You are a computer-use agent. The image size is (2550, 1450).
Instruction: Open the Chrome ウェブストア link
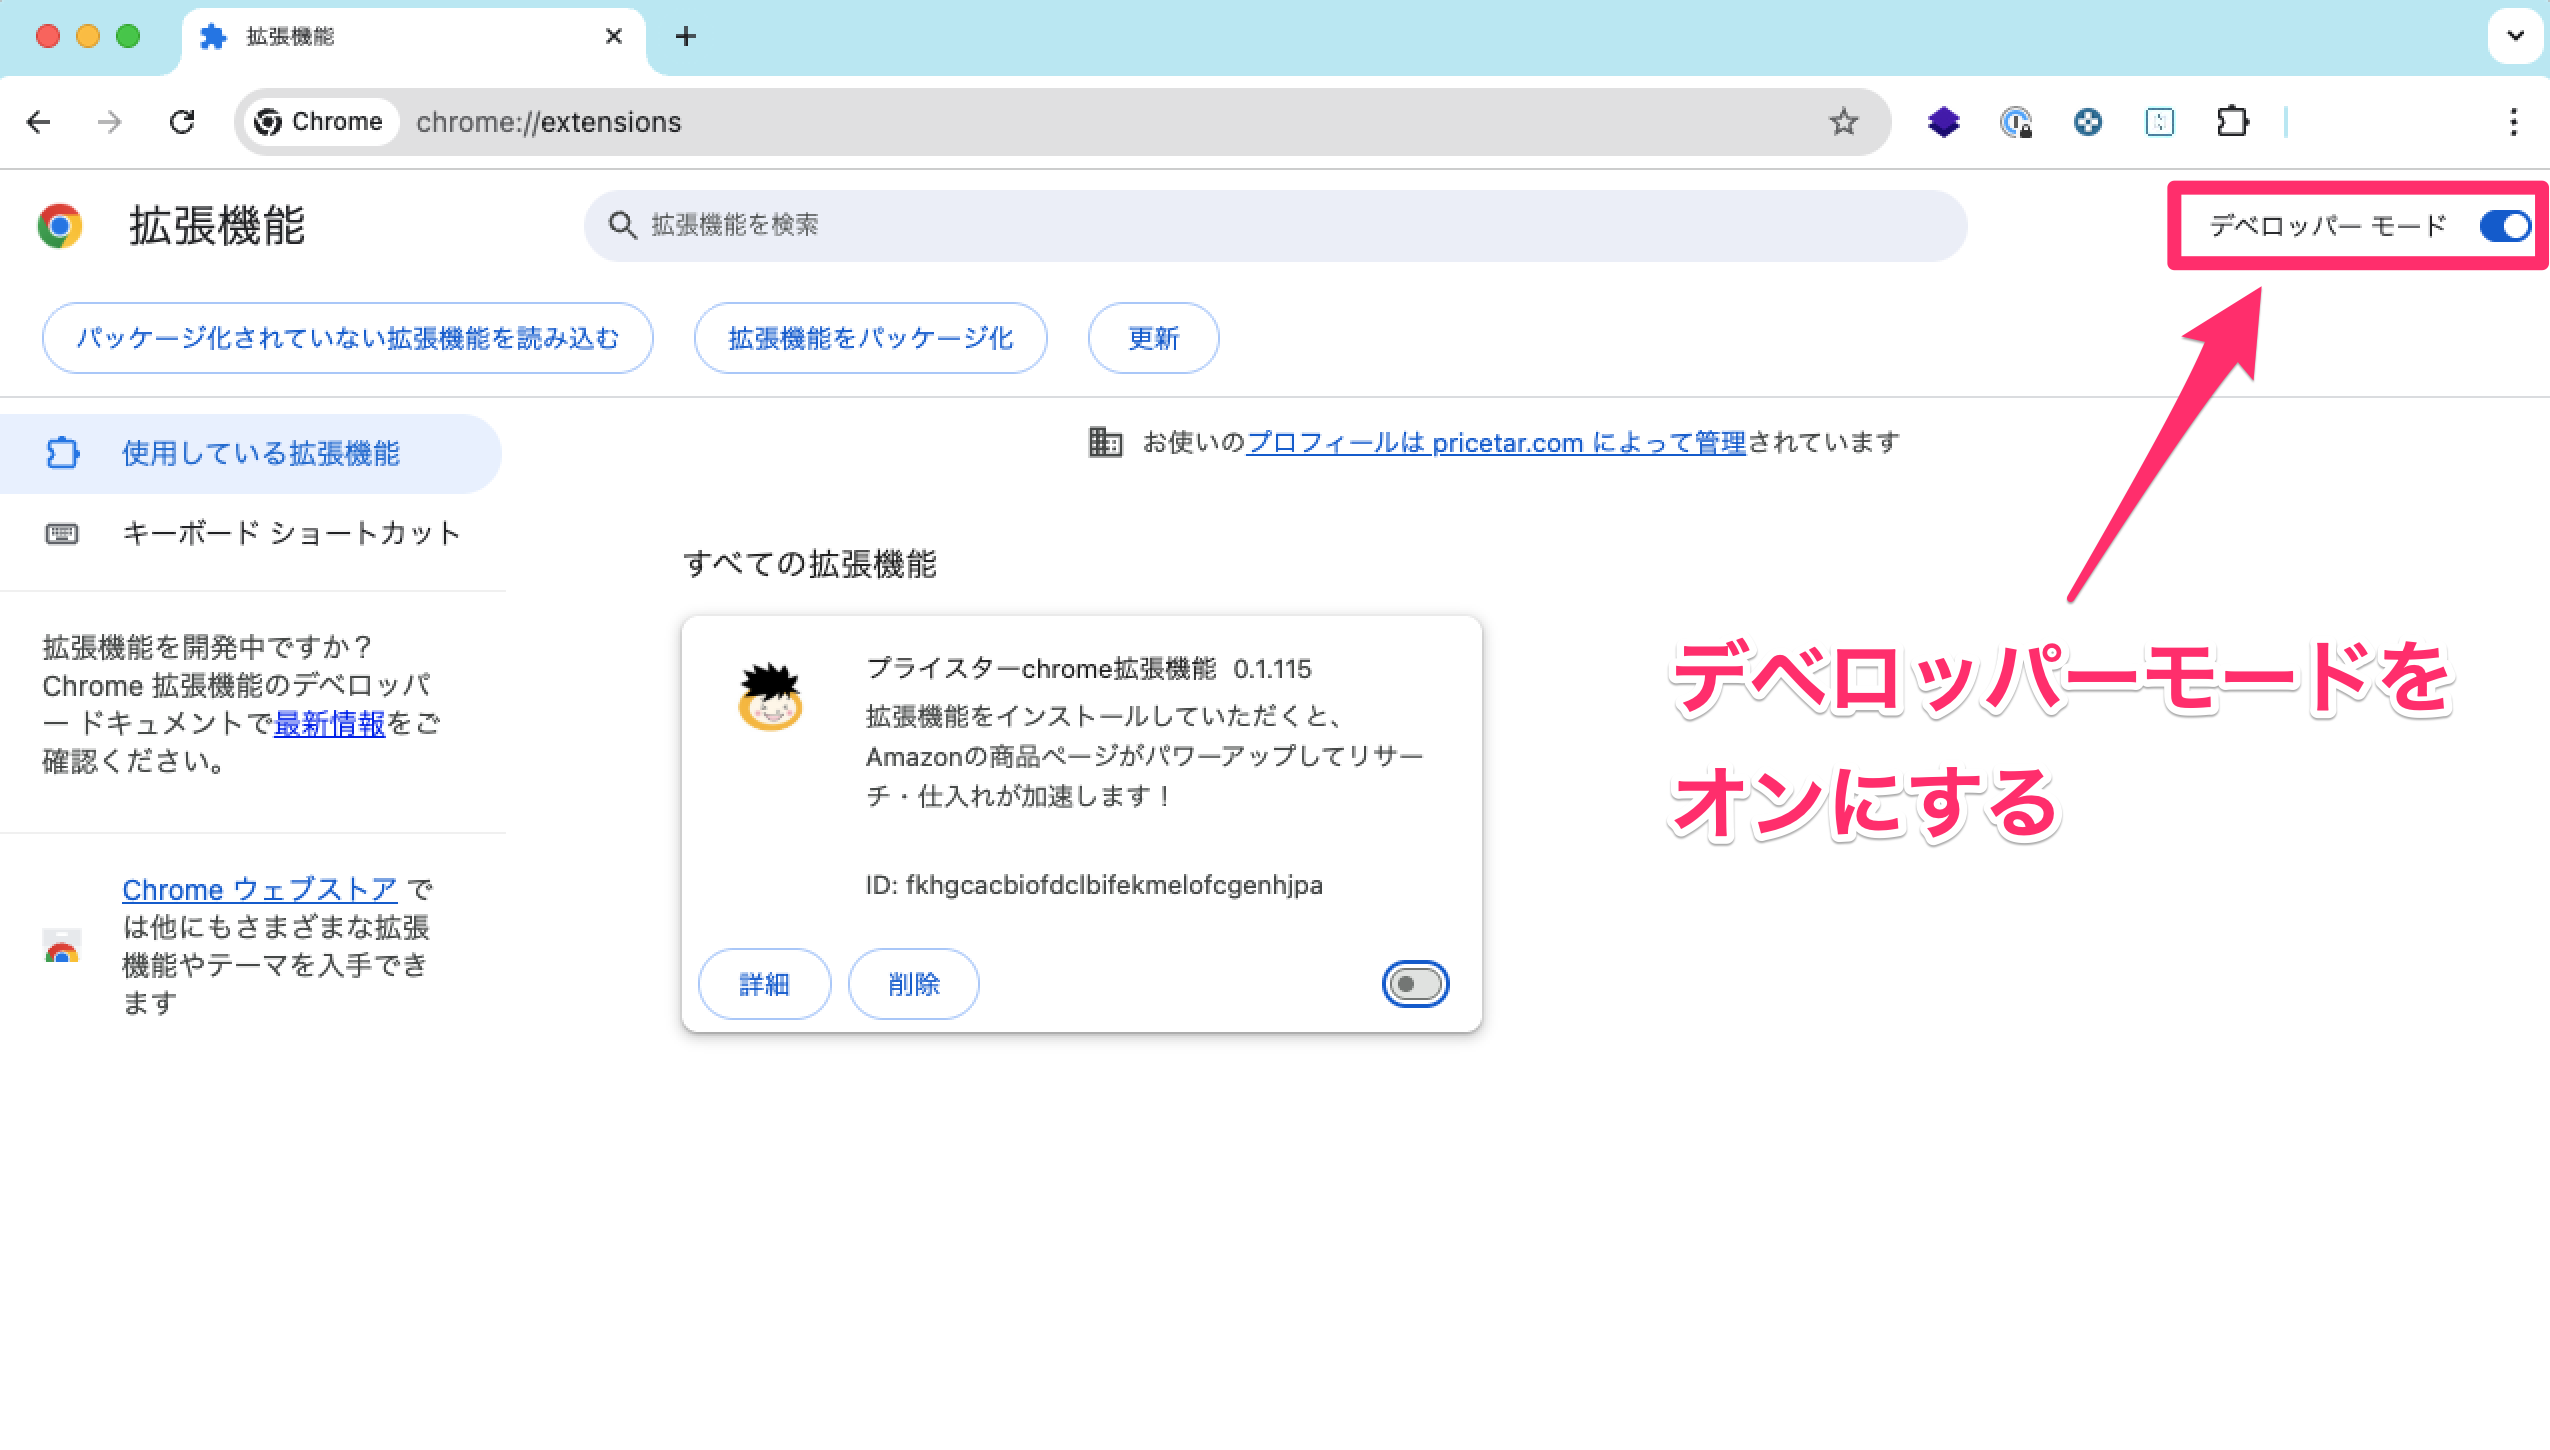(259, 889)
